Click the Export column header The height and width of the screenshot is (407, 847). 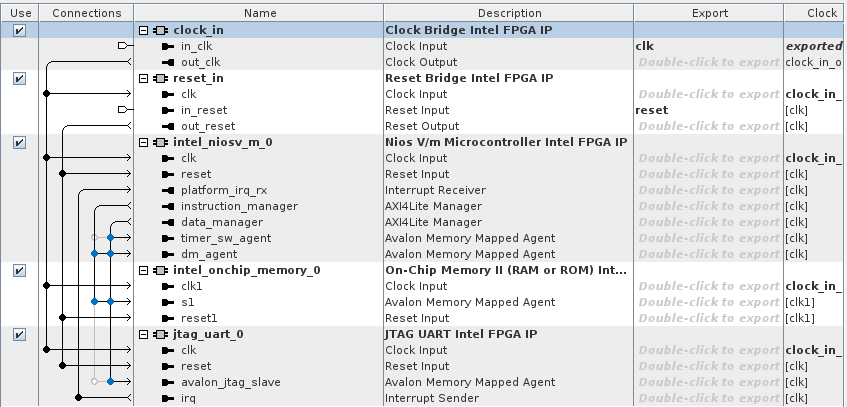pos(709,13)
